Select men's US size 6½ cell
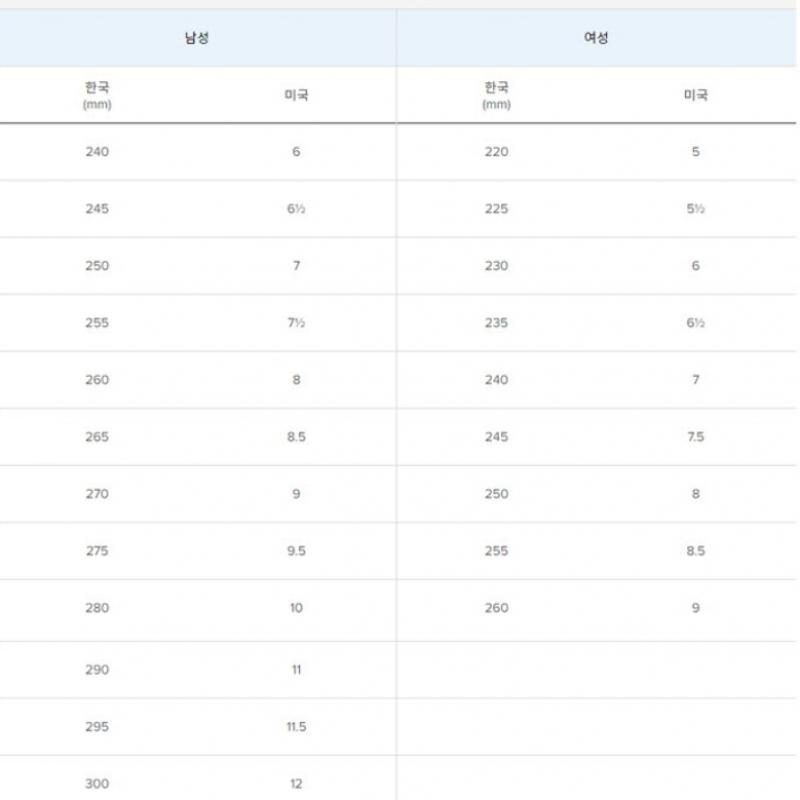800x800 pixels. coord(296,209)
